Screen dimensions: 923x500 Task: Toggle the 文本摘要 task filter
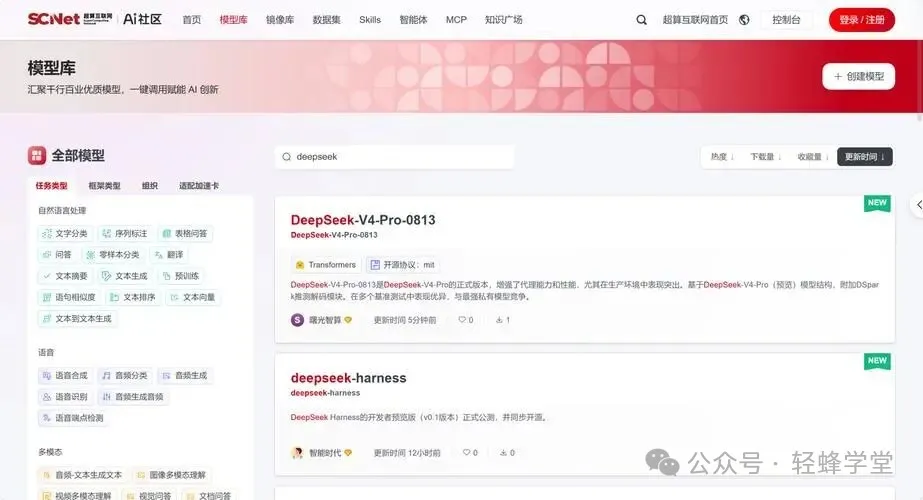[65, 276]
